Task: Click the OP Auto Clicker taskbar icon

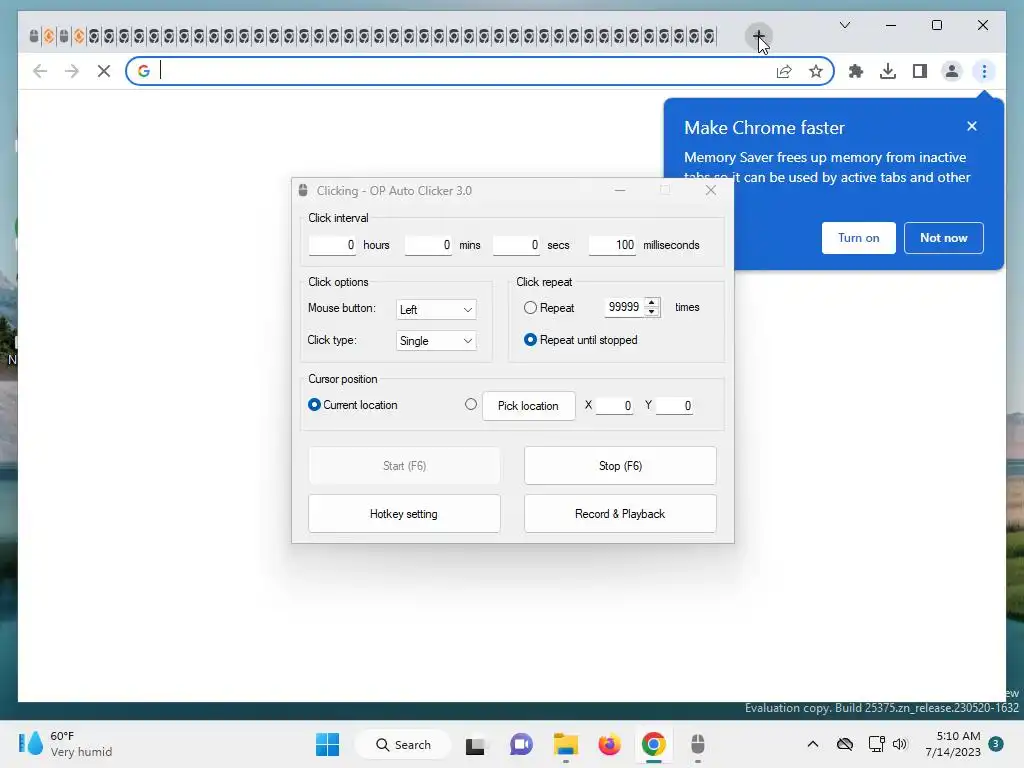Action: click(697, 744)
